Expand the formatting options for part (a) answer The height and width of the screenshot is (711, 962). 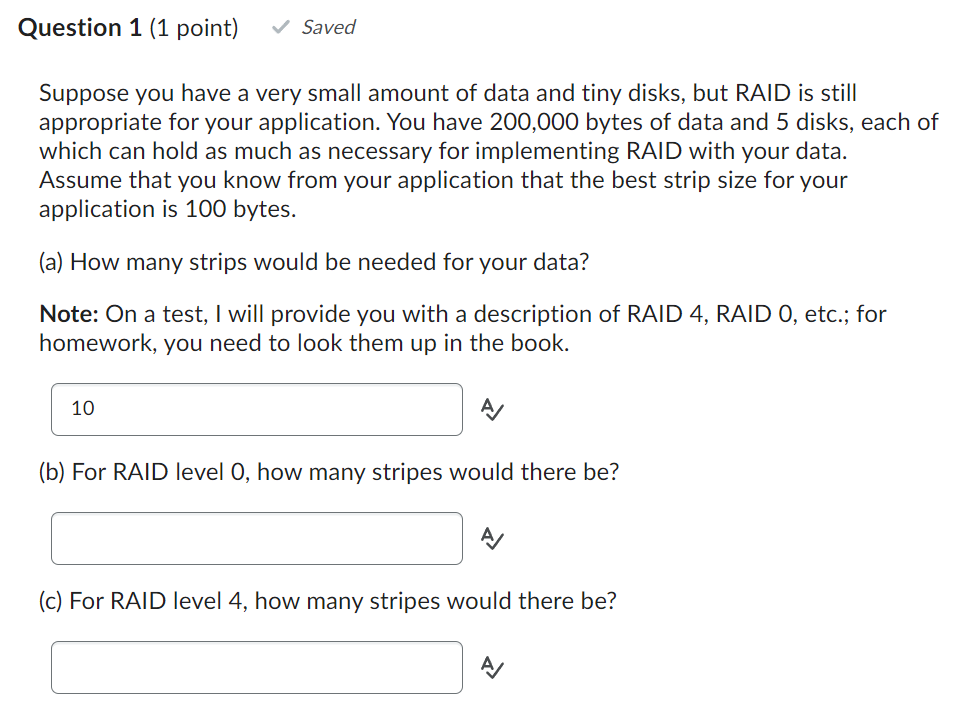(491, 409)
